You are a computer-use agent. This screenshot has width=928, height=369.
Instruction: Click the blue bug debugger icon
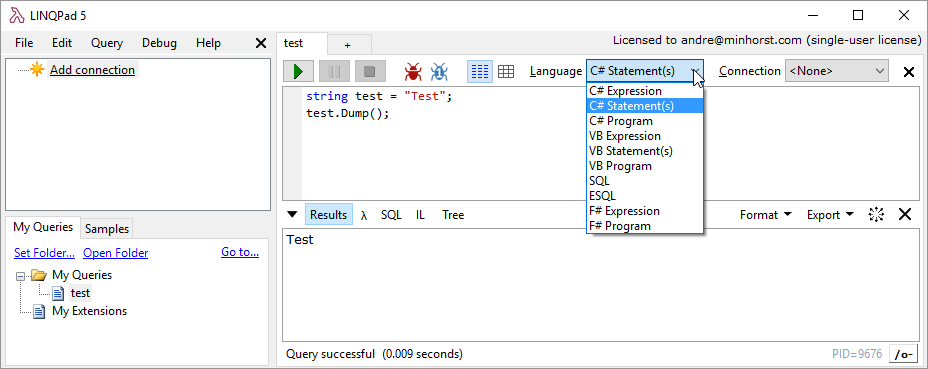click(x=439, y=72)
